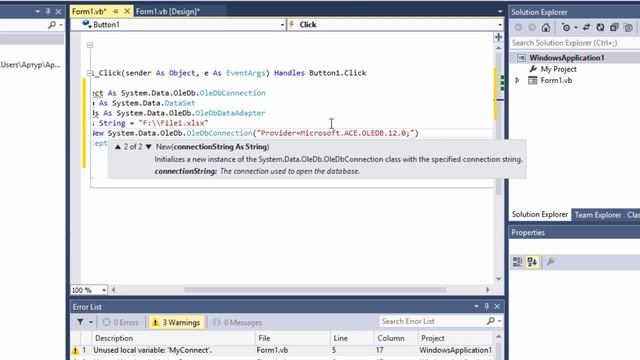The image size is (640, 360).
Task: Click the Home icon in Solution Explorer
Action: point(546,28)
